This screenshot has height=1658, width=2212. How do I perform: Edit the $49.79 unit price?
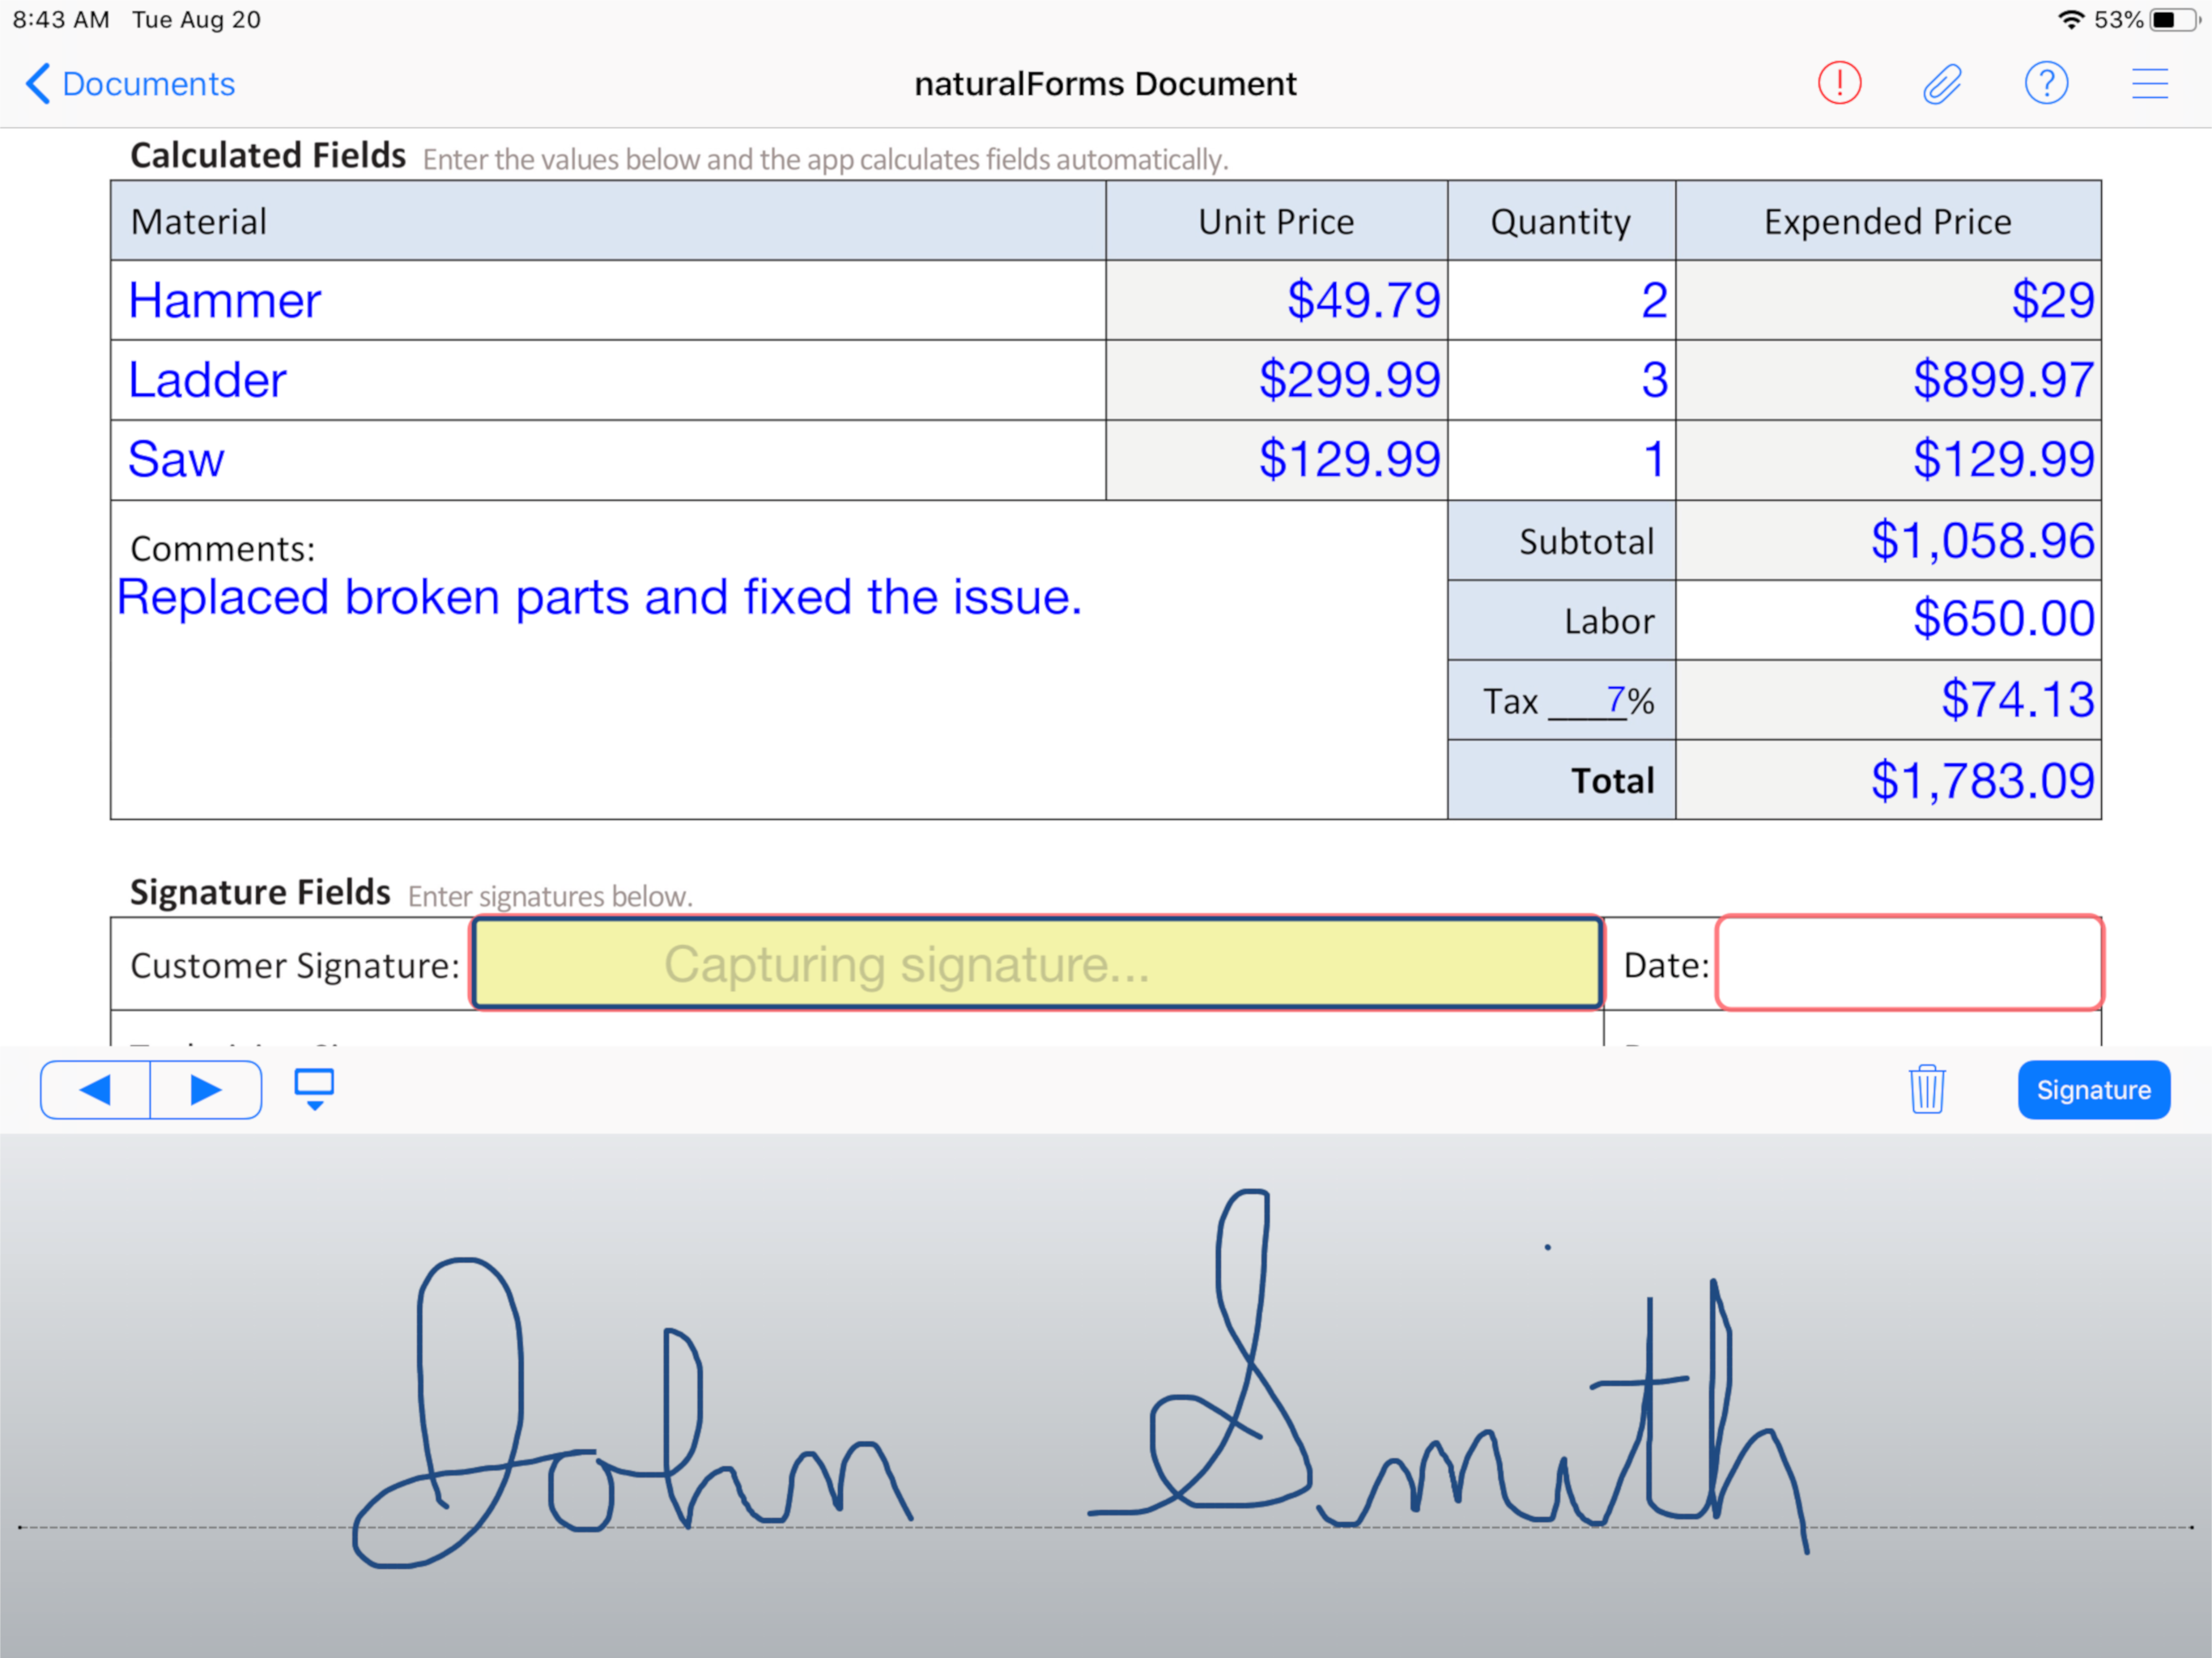coord(1276,300)
